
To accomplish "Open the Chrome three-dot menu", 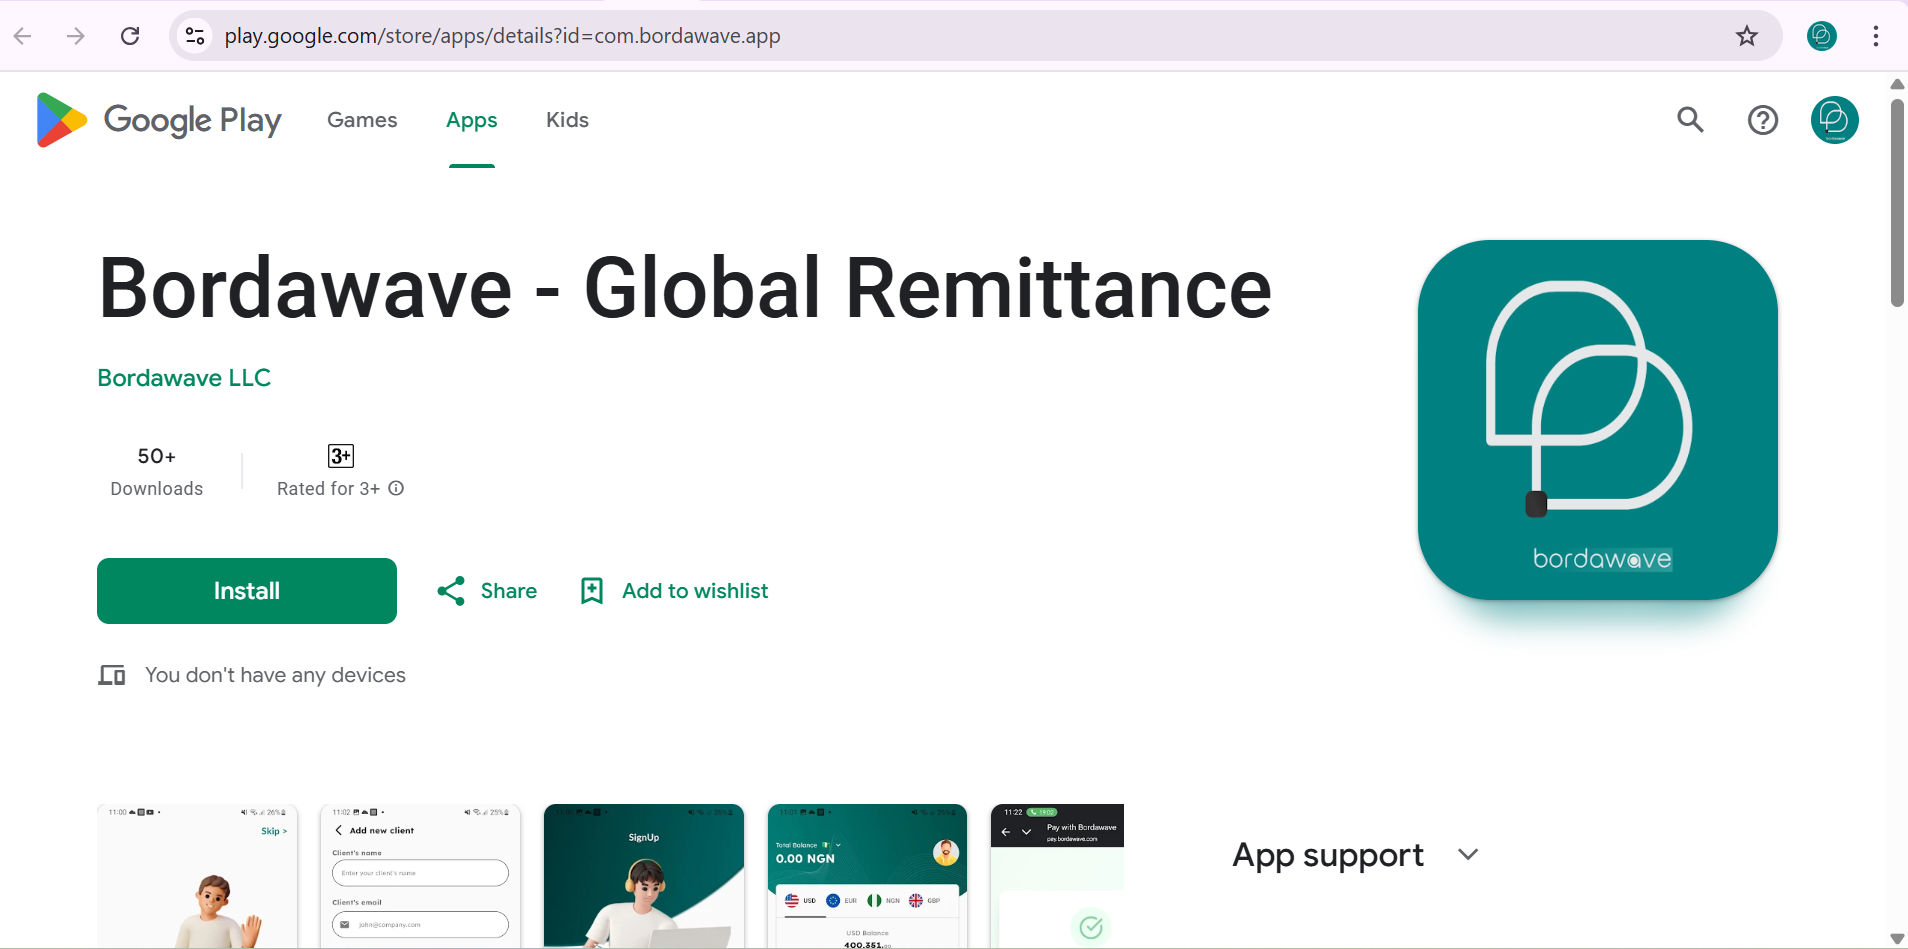I will (x=1876, y=36).
